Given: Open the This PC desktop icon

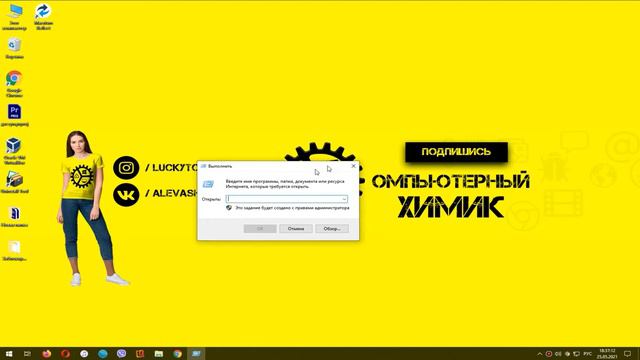Looking at the screenshot, I should click(x=14, y=16).
